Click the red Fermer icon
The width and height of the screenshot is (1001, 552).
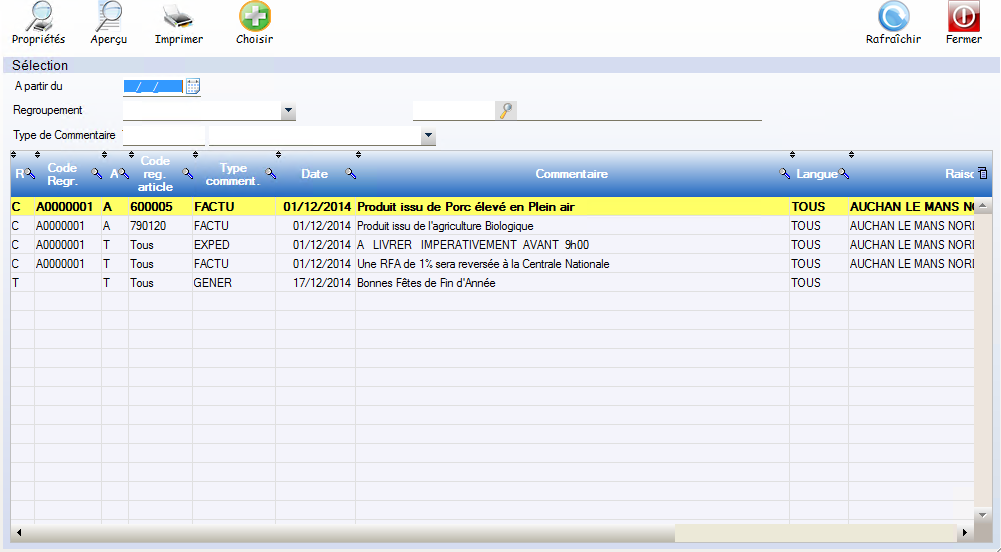963,17
